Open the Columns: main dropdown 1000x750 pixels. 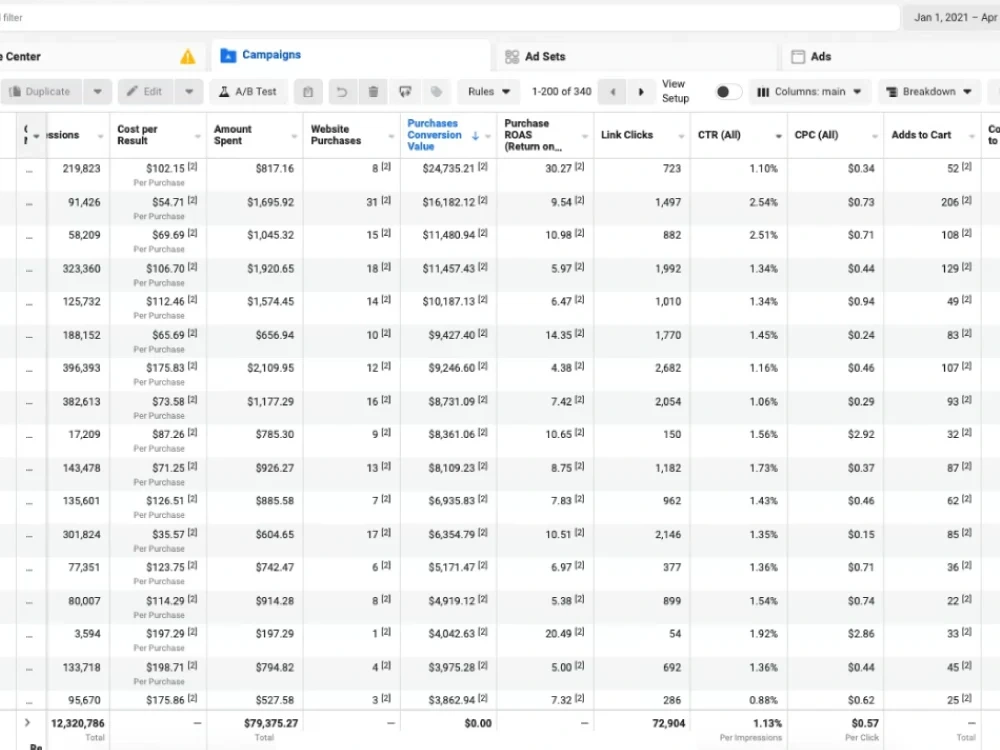809,92
